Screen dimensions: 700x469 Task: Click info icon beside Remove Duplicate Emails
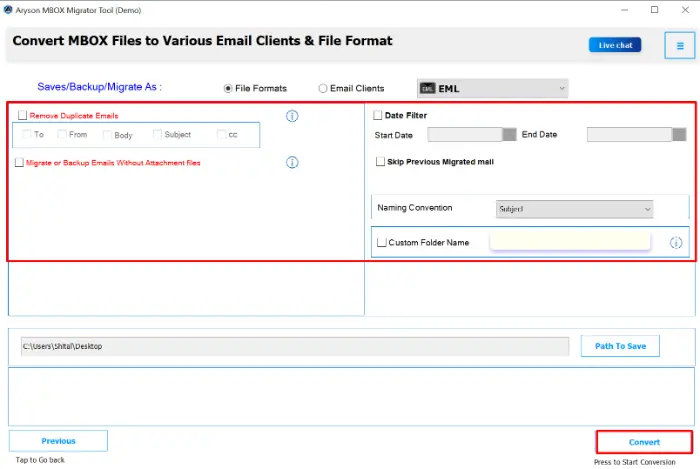292,116
